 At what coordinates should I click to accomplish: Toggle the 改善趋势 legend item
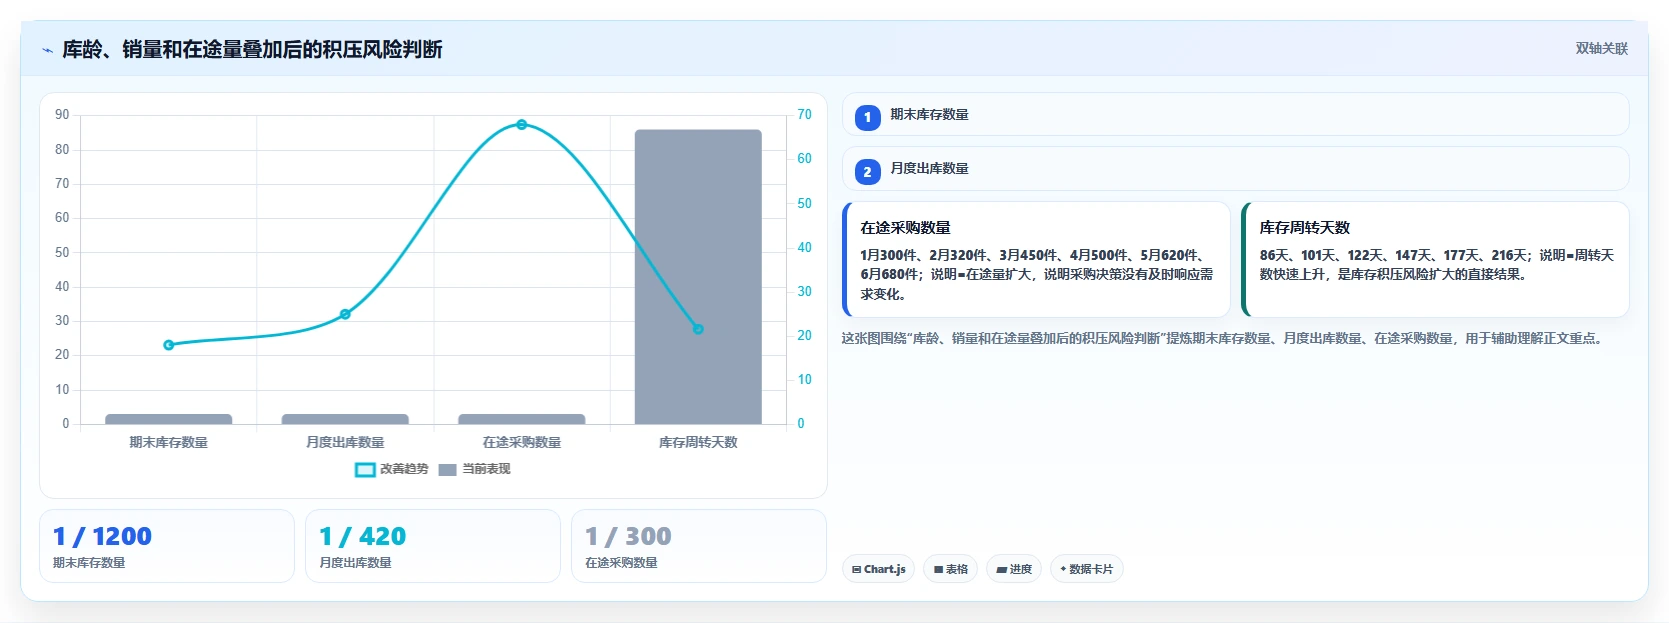pos(392,469)
